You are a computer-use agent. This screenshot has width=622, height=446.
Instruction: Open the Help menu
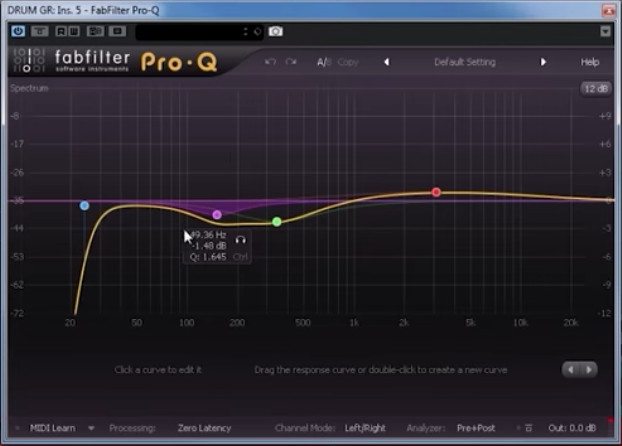pos(590,62)
